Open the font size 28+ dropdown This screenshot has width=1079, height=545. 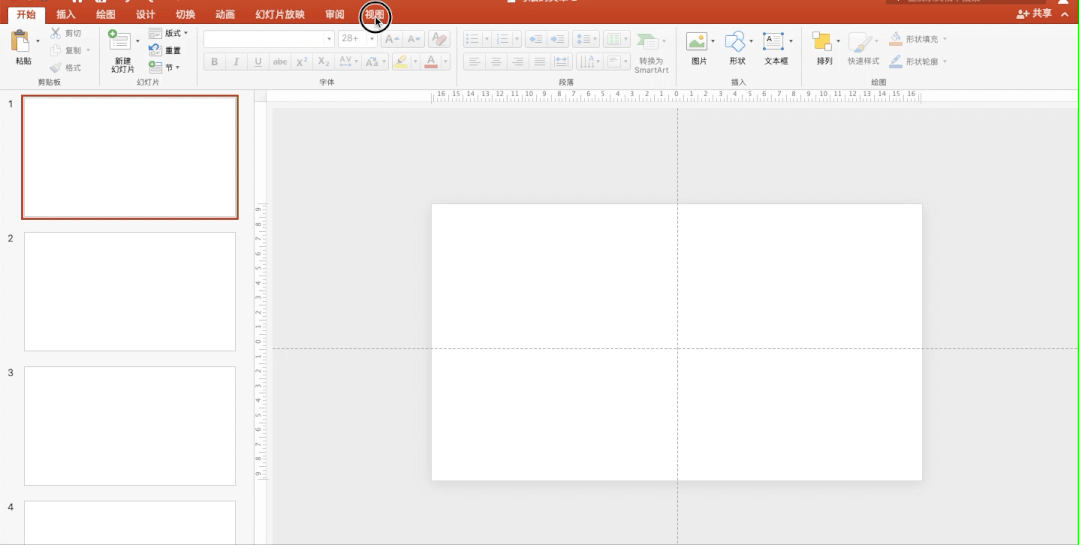coord(371,39)
